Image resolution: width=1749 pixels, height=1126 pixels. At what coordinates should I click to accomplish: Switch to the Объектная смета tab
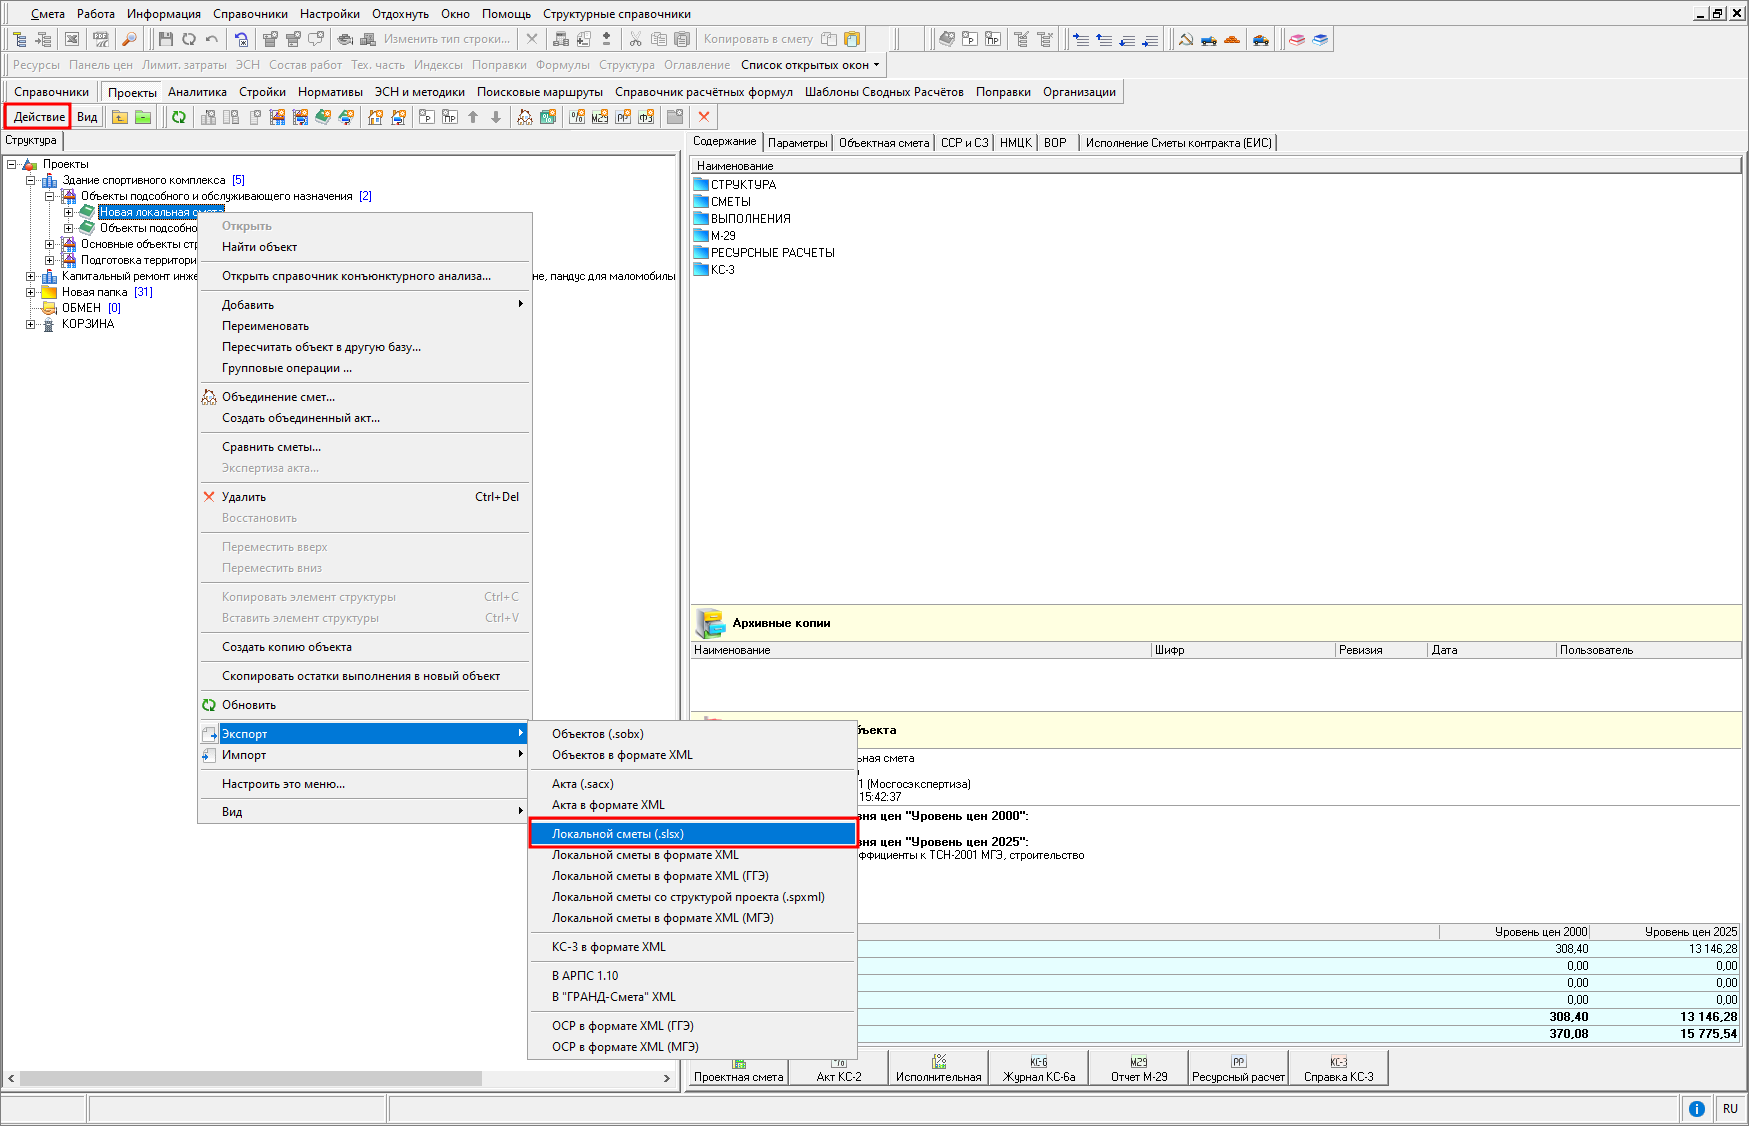(x=884, y=143)
